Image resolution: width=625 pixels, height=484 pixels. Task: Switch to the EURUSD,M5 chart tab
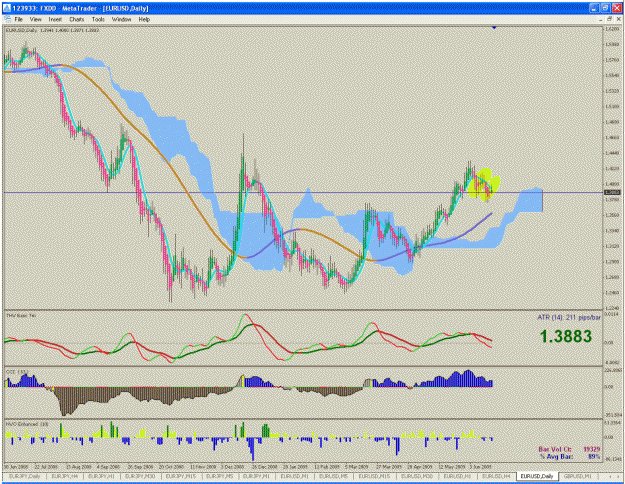click(x=333, y=476)
